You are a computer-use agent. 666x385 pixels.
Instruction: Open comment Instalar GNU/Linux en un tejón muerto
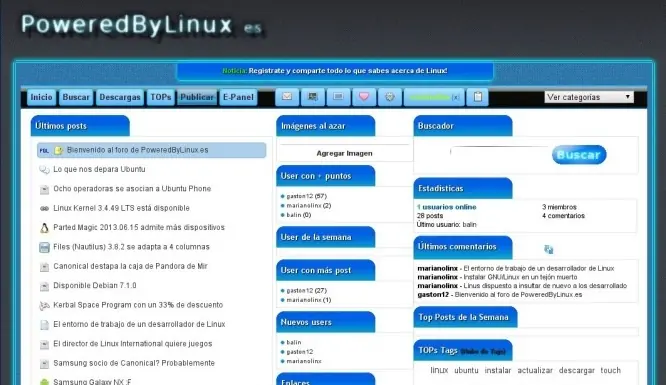click(520, 277)
